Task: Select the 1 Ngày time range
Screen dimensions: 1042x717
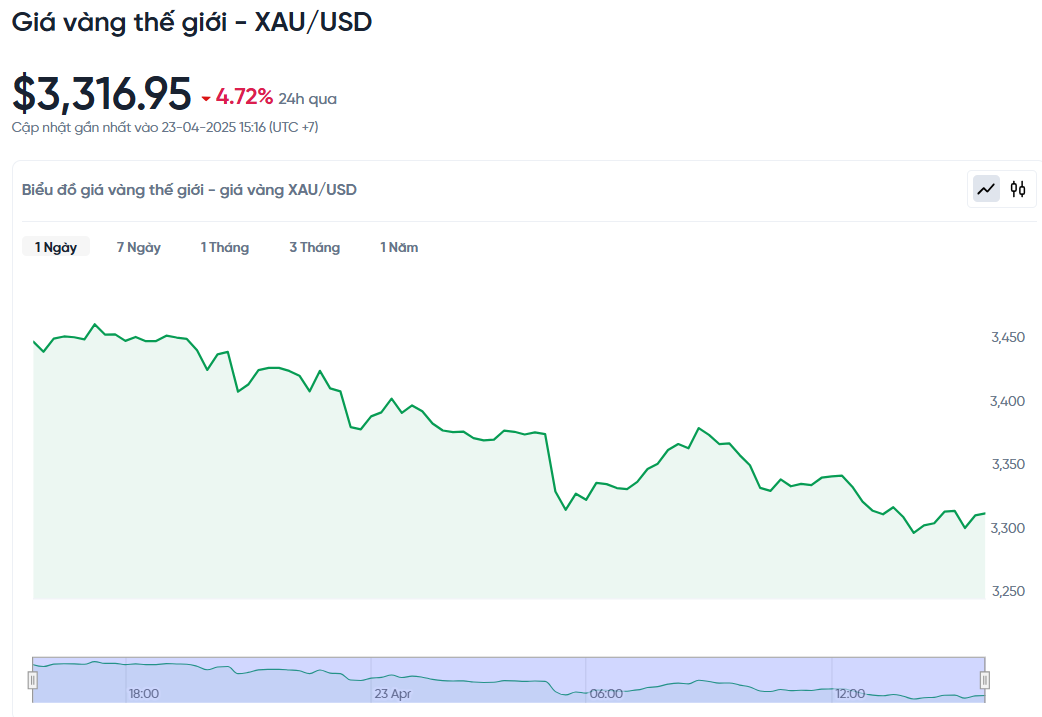Action: [x=56, y=247]
